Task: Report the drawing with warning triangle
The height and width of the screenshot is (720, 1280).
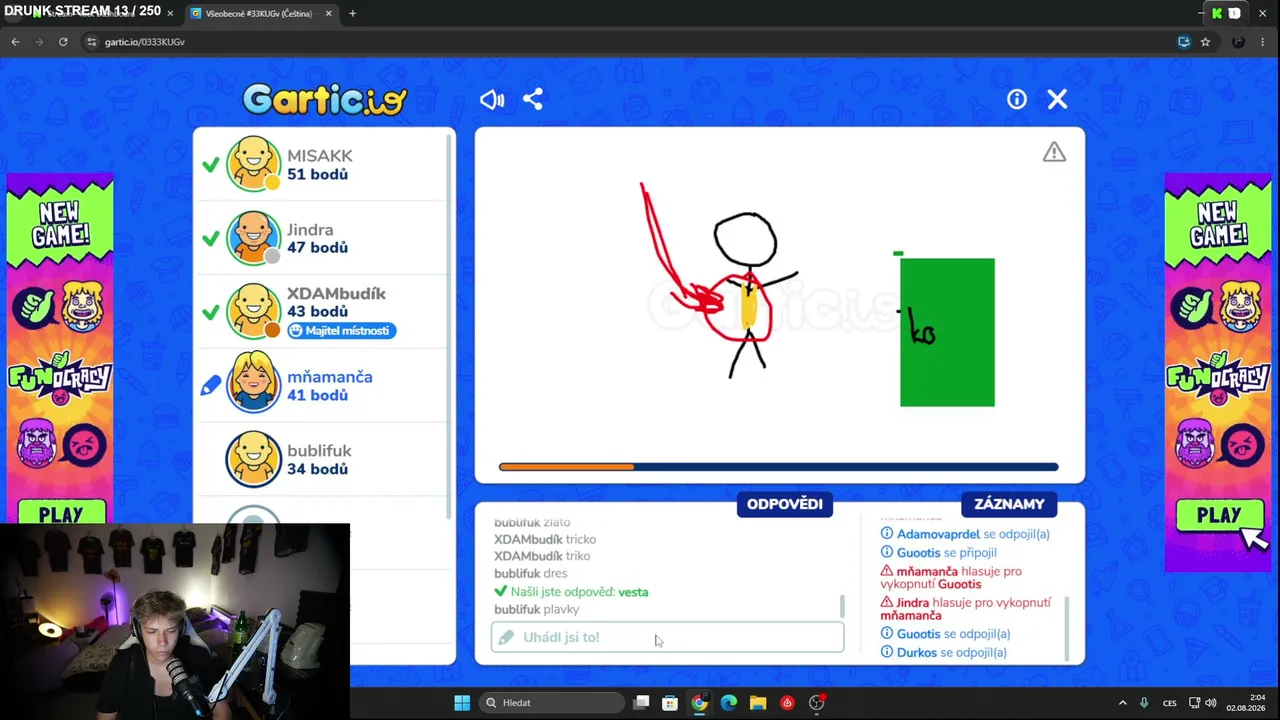Action: click(1054, 152)
